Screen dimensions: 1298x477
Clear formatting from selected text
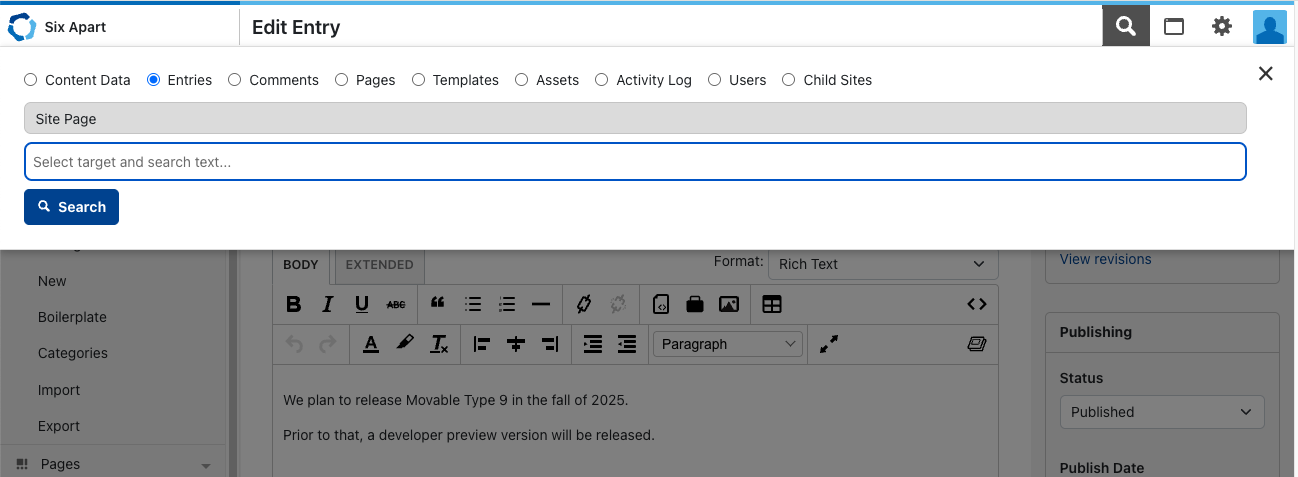click(439, 344)
